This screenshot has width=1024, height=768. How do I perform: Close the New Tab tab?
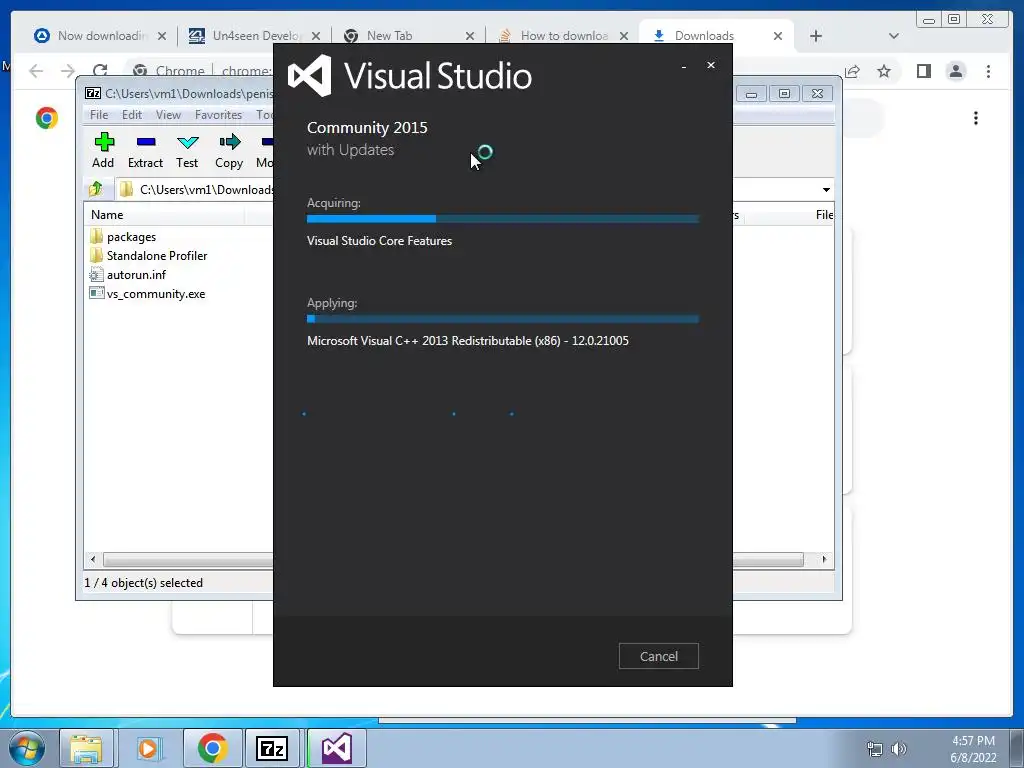coord(470,36)
